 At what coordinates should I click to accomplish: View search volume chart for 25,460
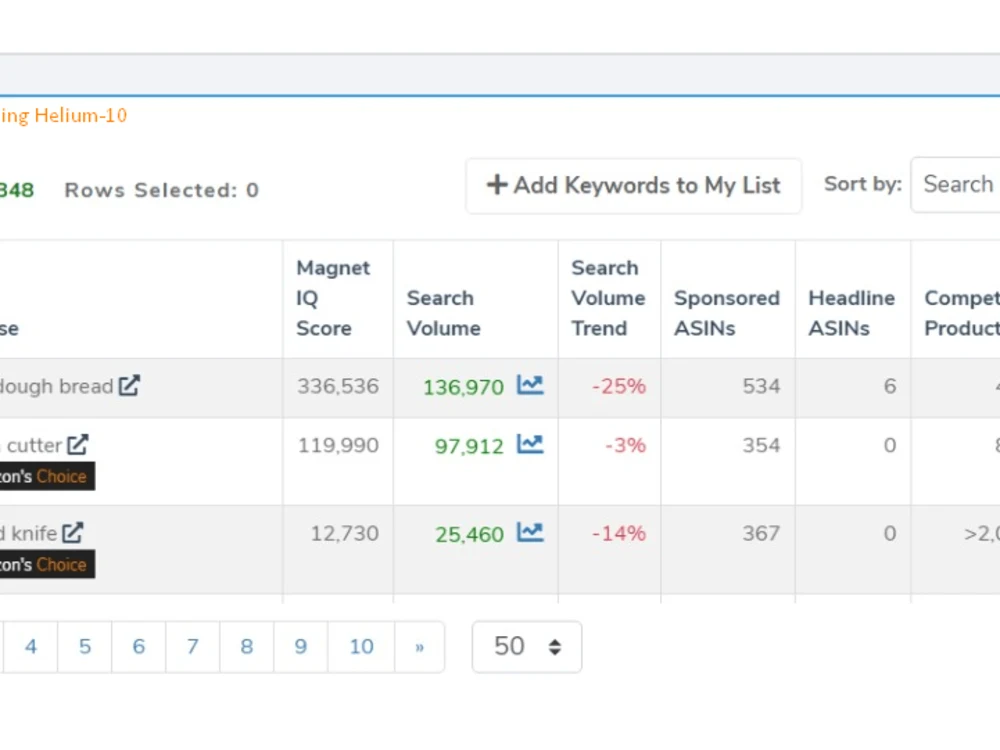coord(530,533)
